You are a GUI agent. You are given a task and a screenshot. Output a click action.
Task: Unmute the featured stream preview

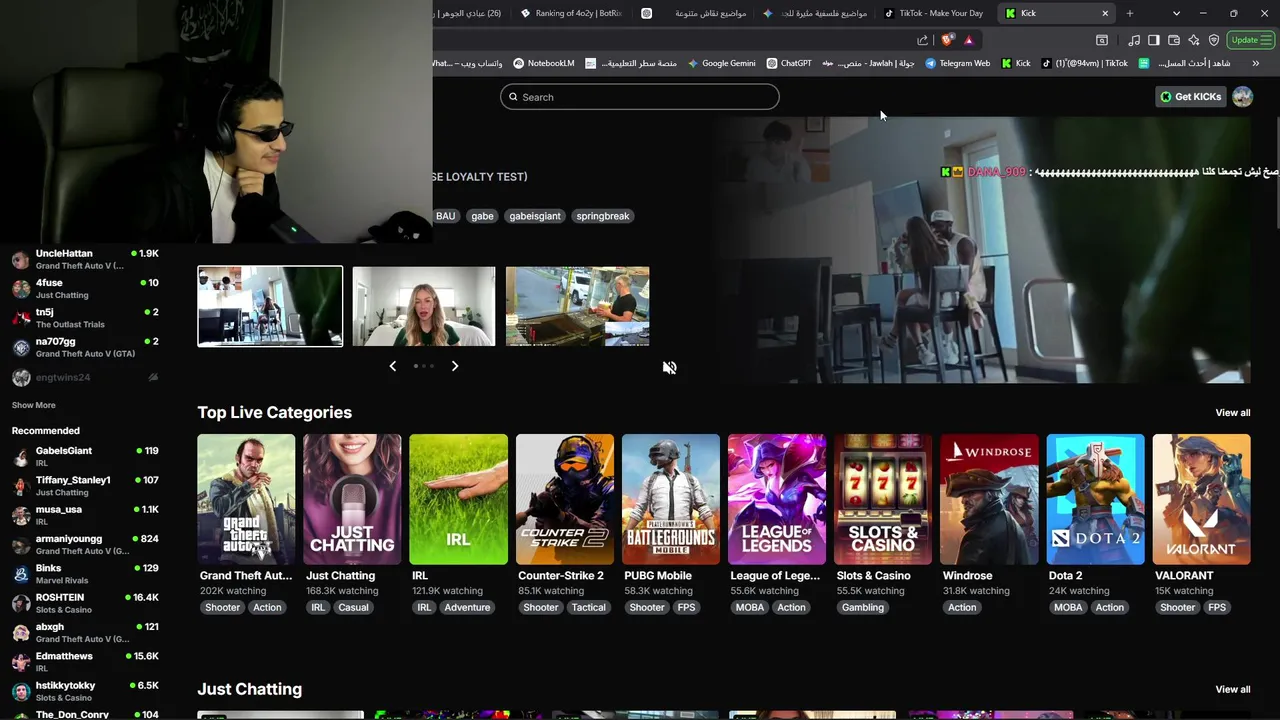(669, 367)
